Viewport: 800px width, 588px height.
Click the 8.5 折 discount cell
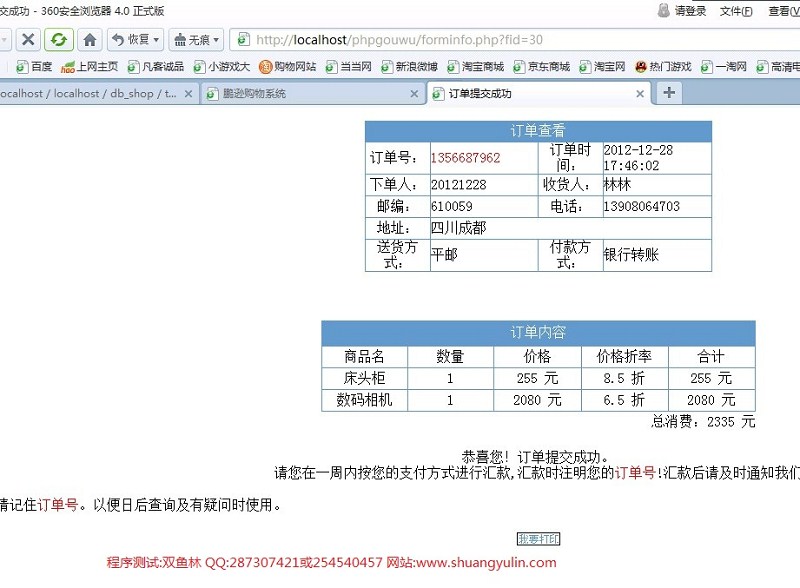(624, 378)
